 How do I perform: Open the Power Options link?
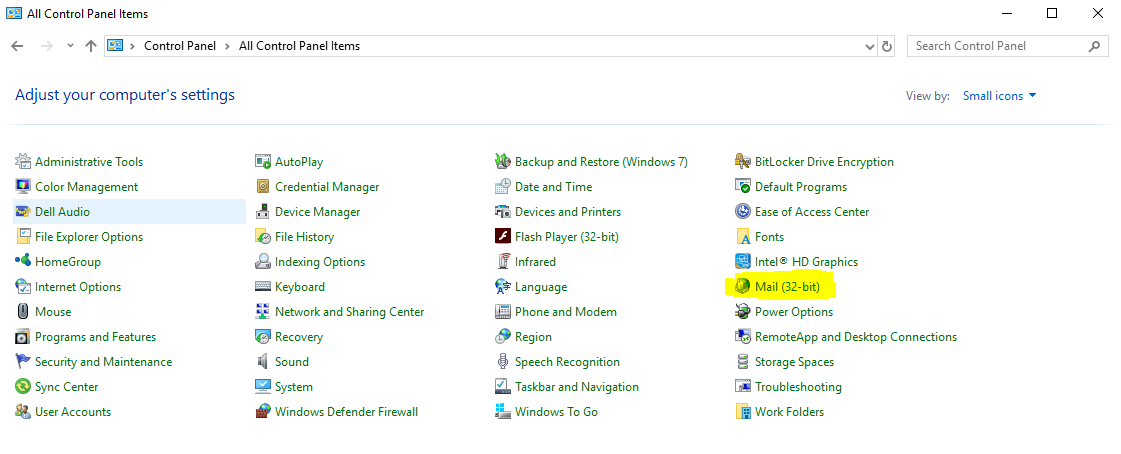click(794, 312)
